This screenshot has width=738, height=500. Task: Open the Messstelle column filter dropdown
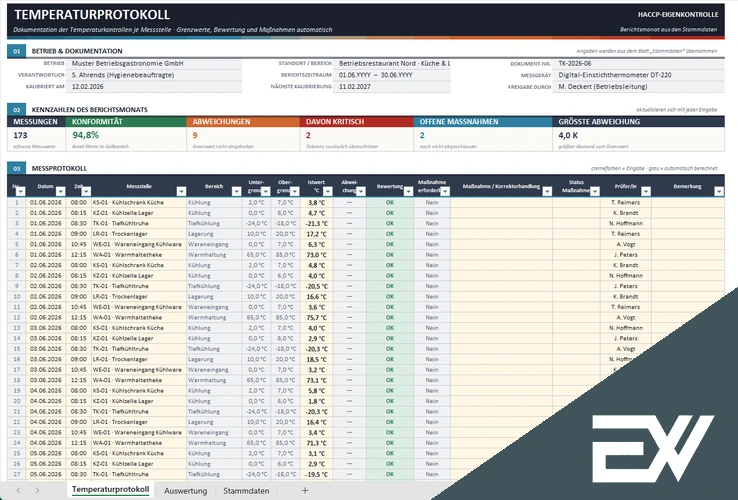click(181, 191)
